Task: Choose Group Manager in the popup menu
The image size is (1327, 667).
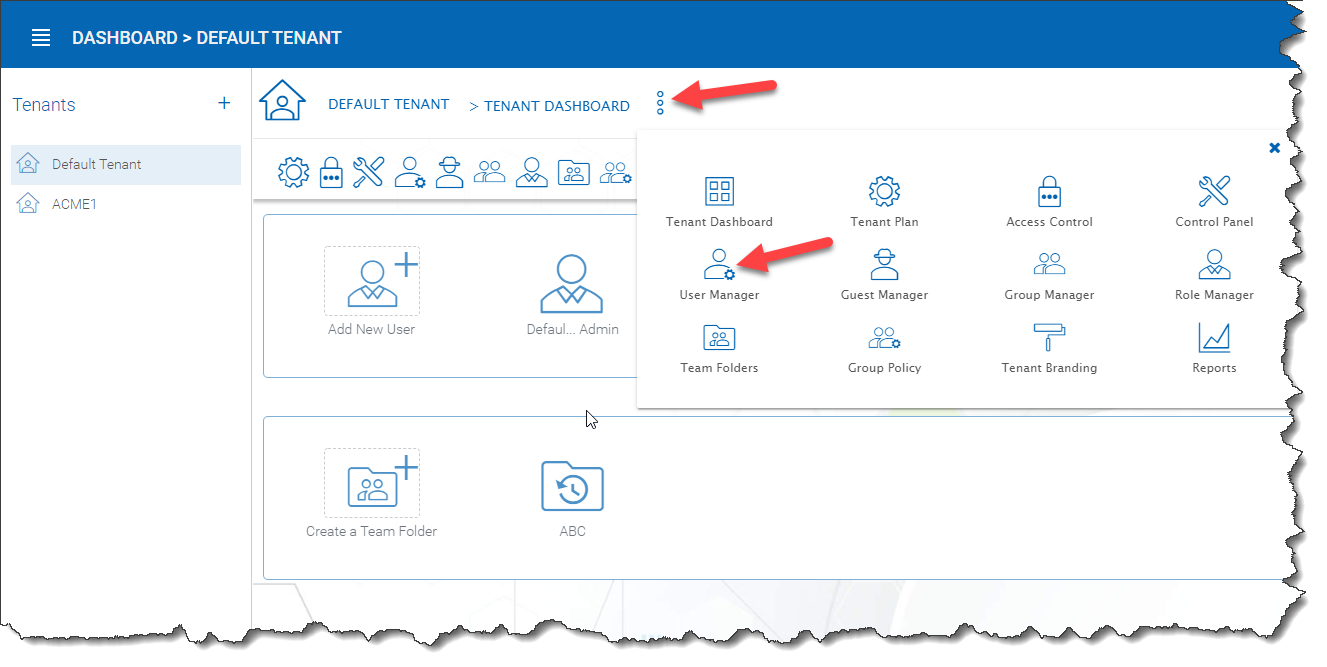Action: pos(1049,274)
